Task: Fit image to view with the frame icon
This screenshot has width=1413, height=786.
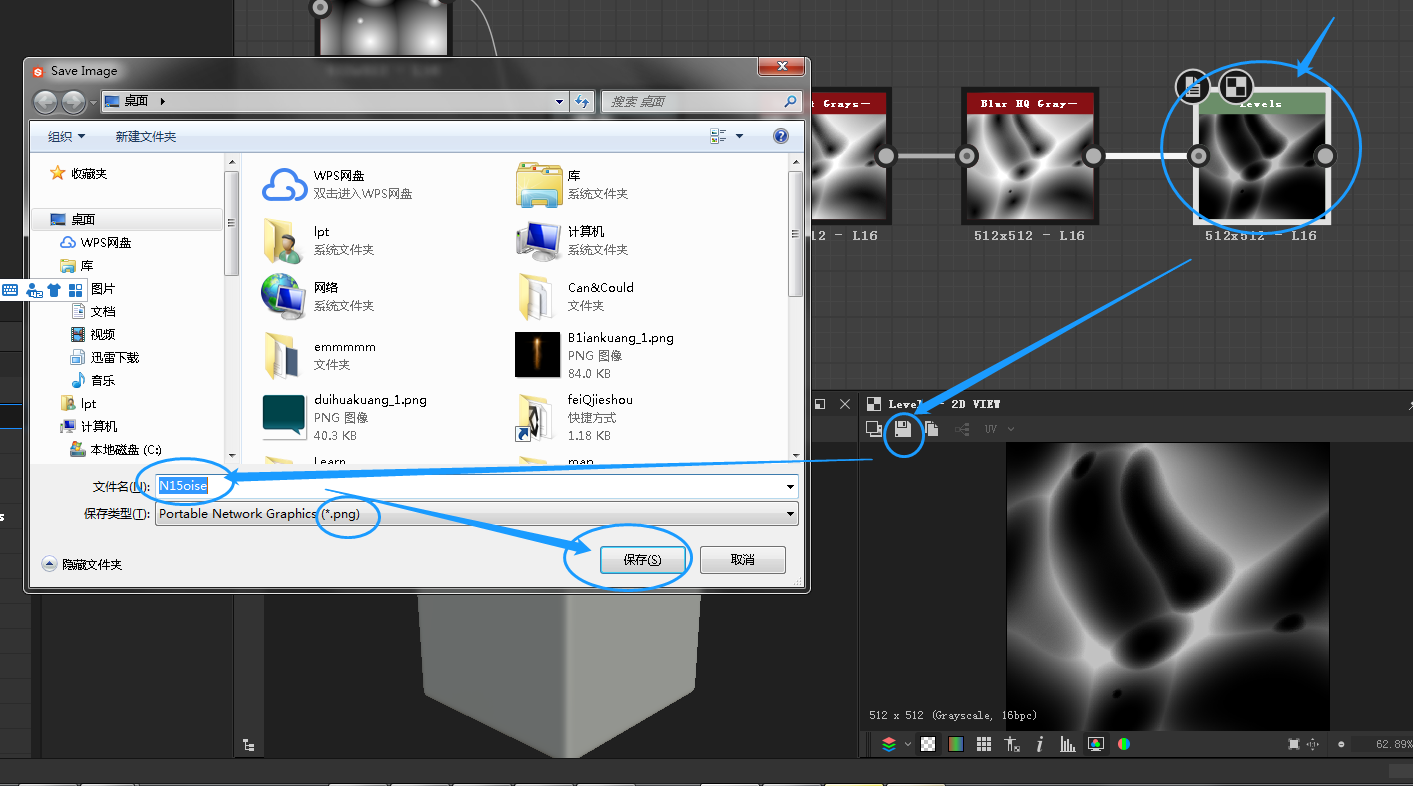Action: [x=1294, y=744]
